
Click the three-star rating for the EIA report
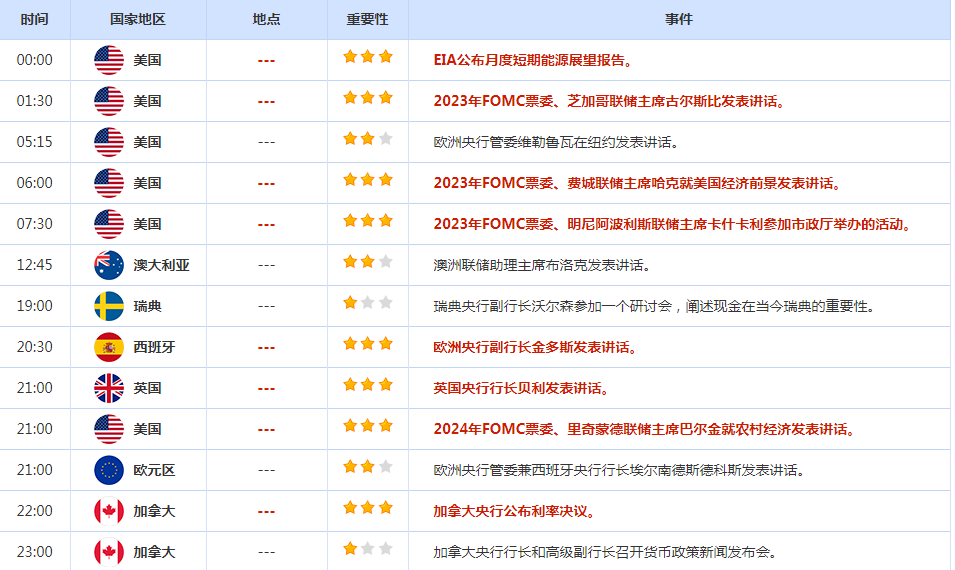pos(368,57)
